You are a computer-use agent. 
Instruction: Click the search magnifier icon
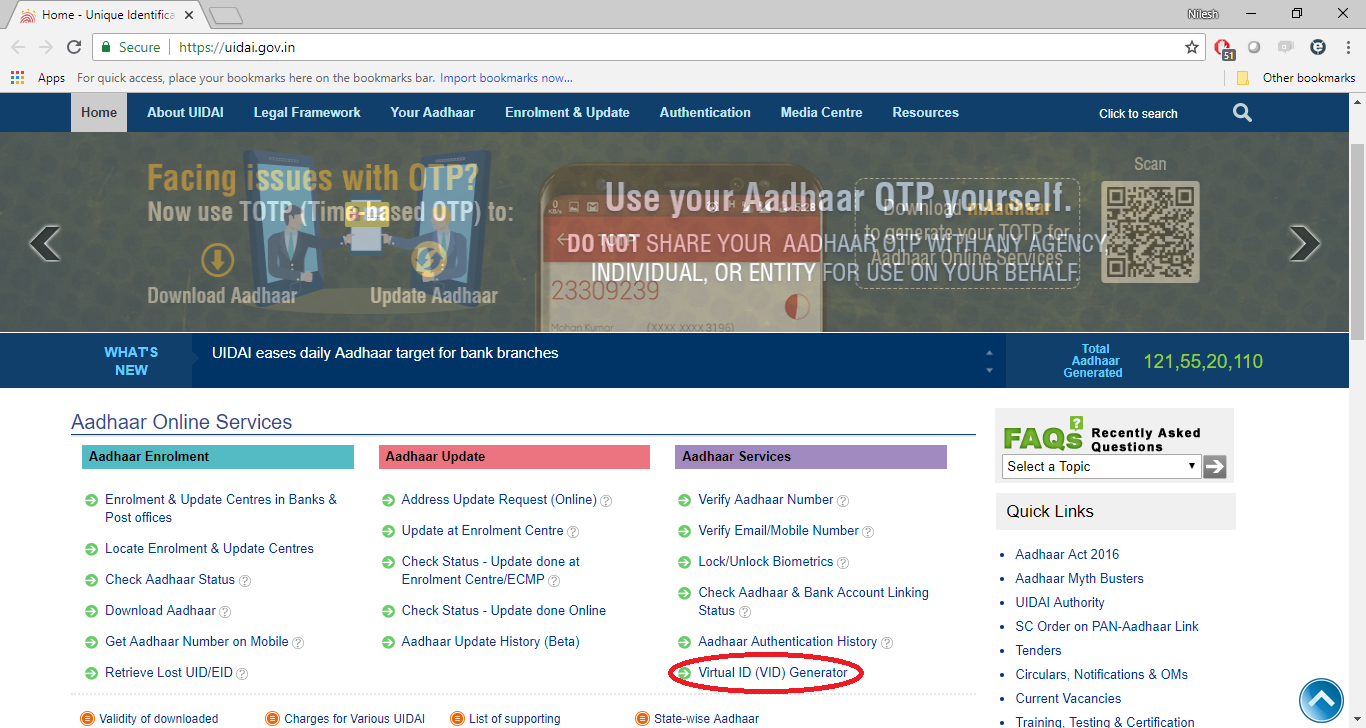click(1242, 113)
